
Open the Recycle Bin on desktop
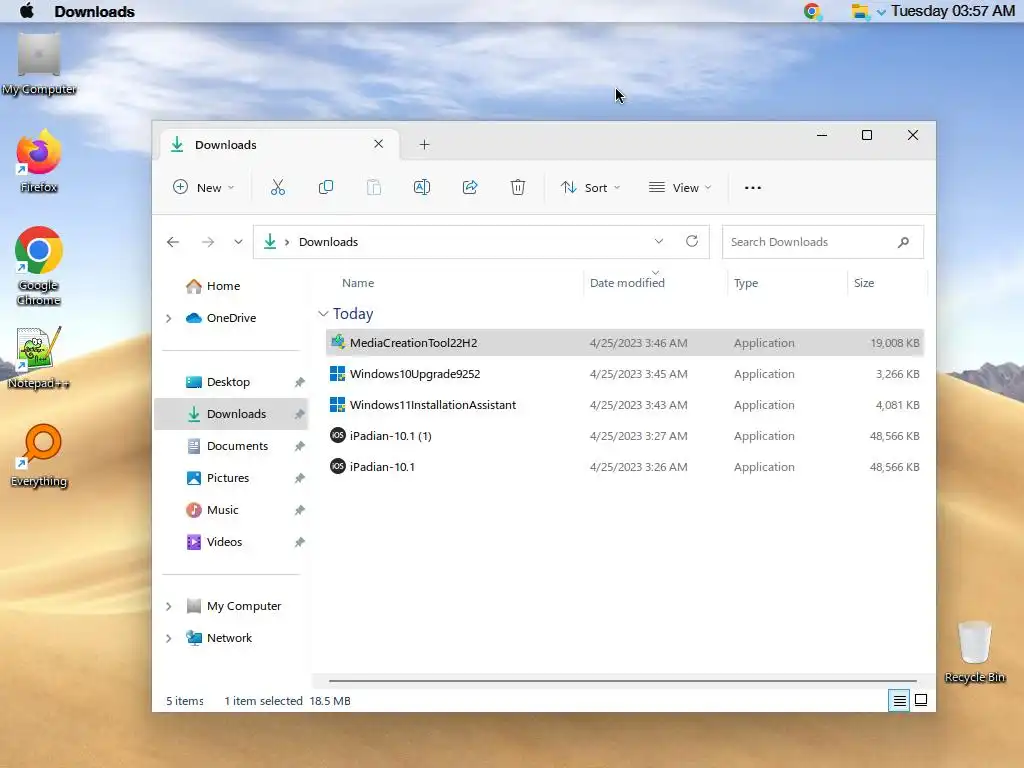point(974,651)
